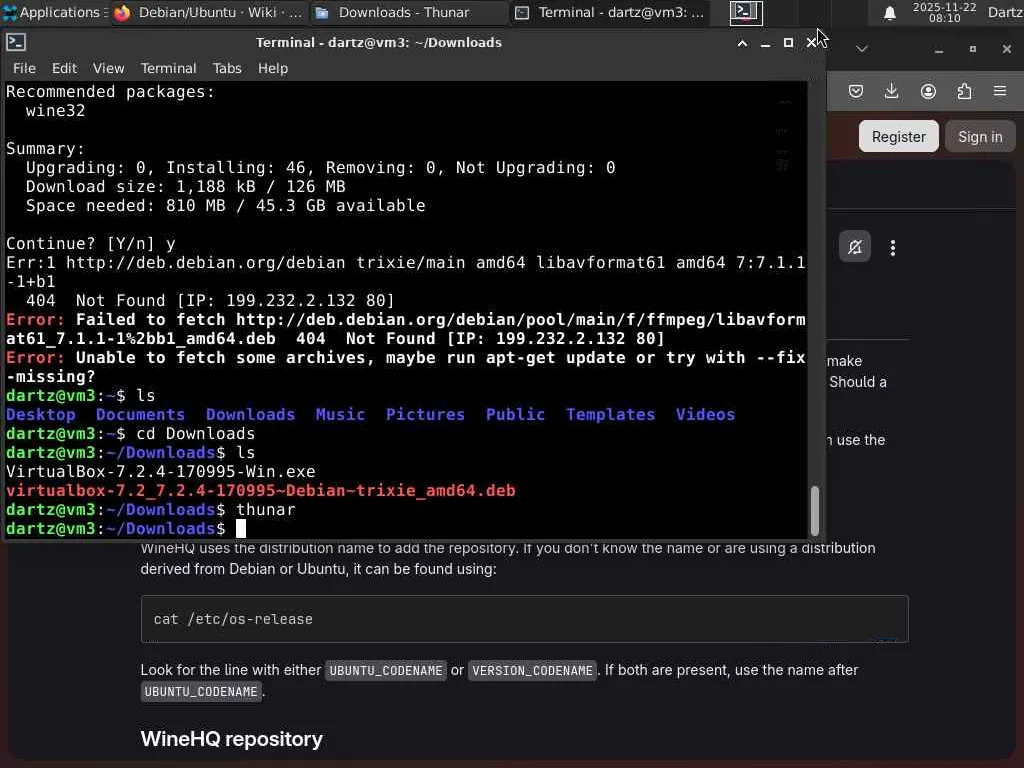Click the Music directory name in ls output
This screenshot has height=768, width=1024.
(340, 415)
